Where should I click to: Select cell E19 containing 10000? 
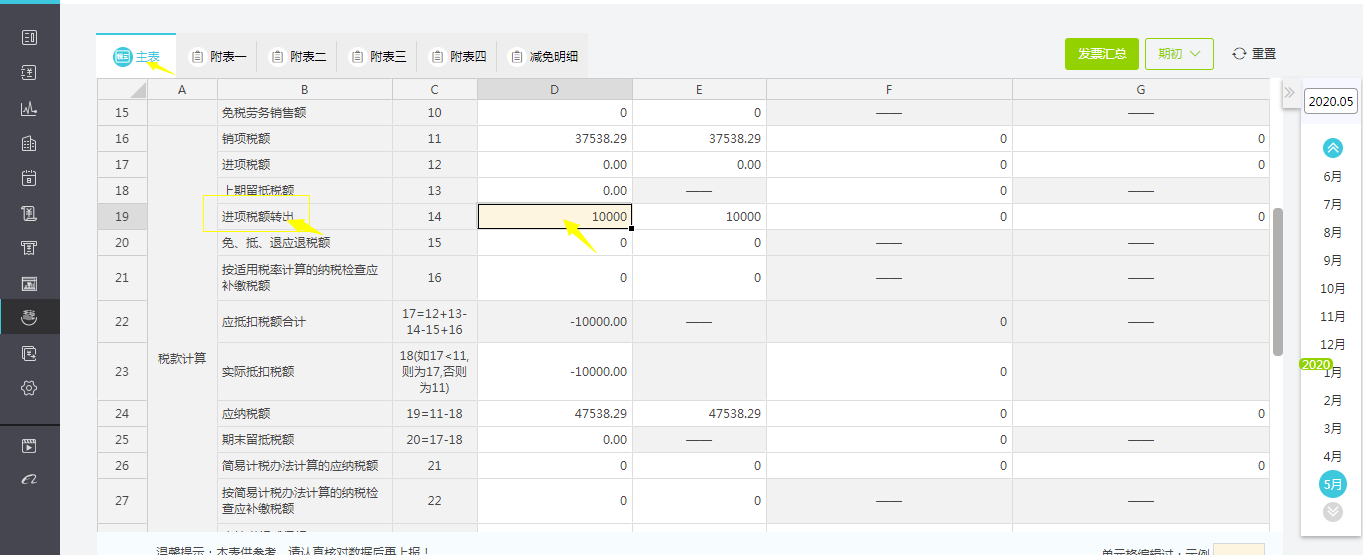pos(699,217)
